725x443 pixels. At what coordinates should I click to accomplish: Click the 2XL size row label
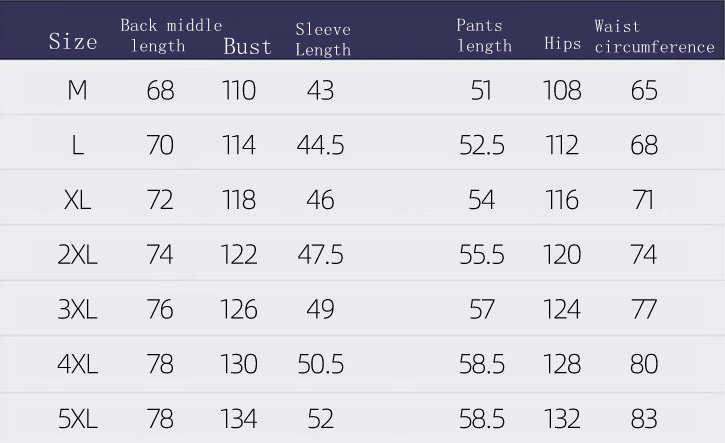click(x=77, y=254)
